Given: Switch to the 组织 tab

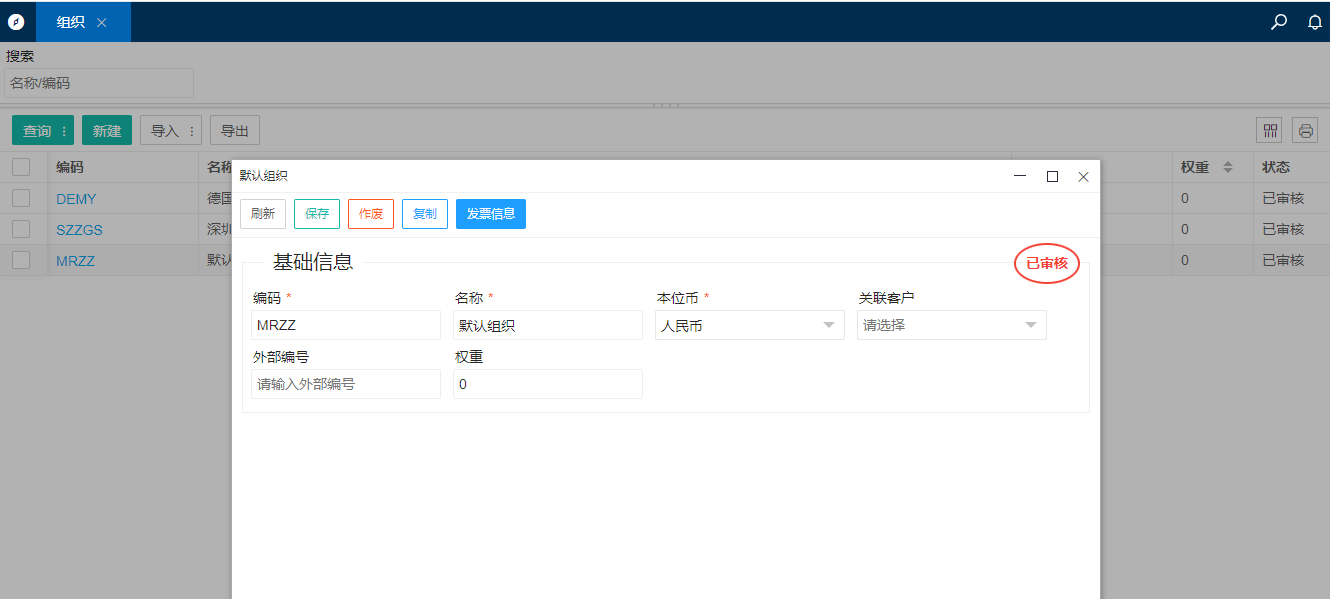Looking at the screenshot, I should click(70, 22).
